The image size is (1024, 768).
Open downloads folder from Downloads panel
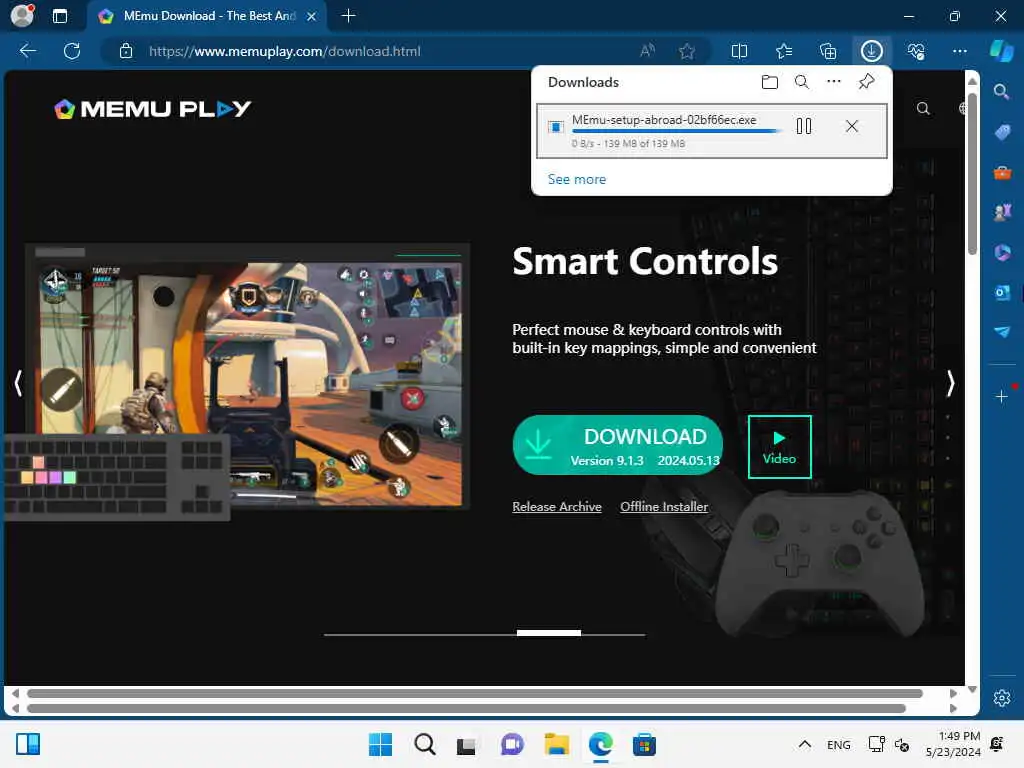769,82
